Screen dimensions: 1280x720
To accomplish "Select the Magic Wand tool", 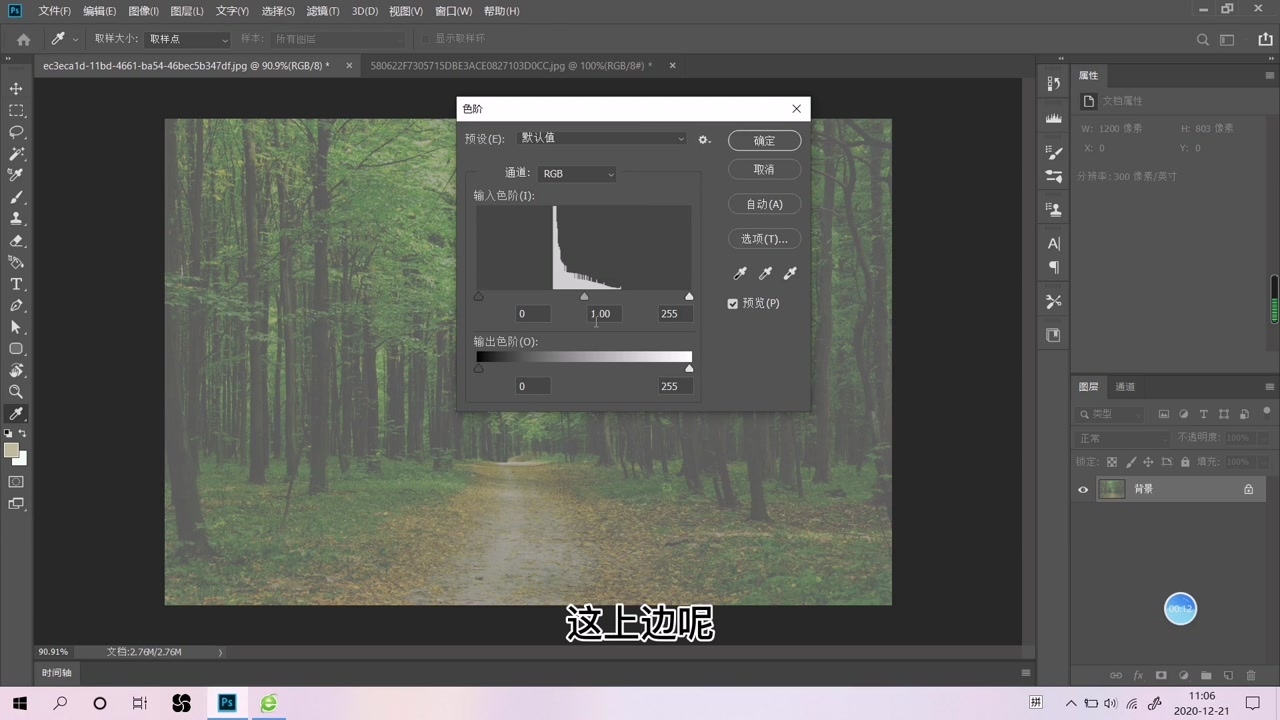I will click(16, 154).
